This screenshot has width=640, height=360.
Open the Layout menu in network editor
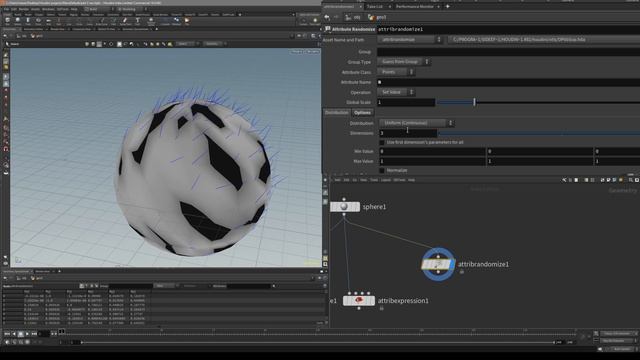[386, 180]
